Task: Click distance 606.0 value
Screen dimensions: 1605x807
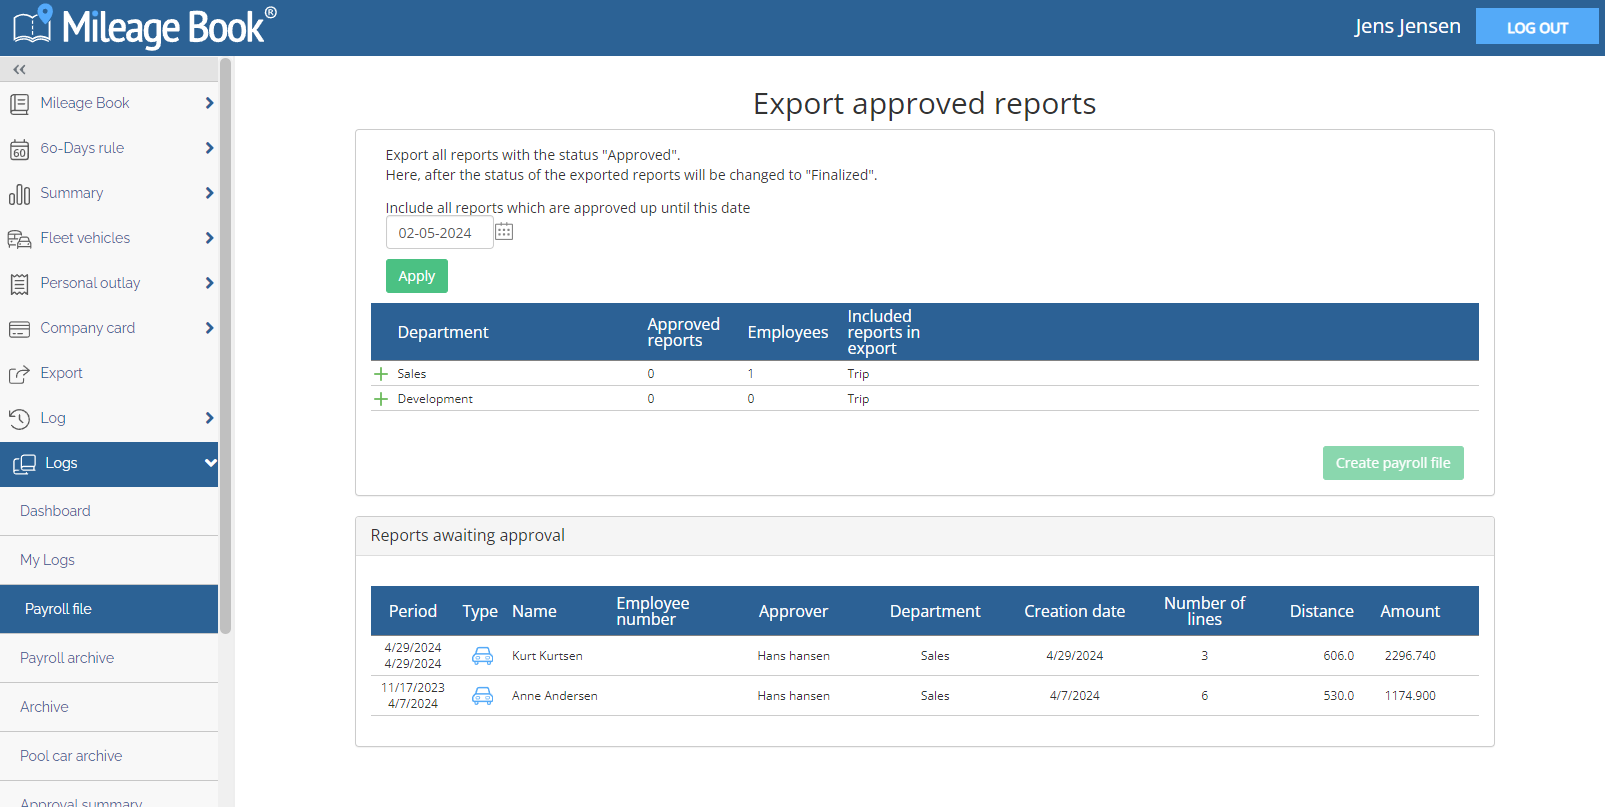Action: click(1339, 656)
